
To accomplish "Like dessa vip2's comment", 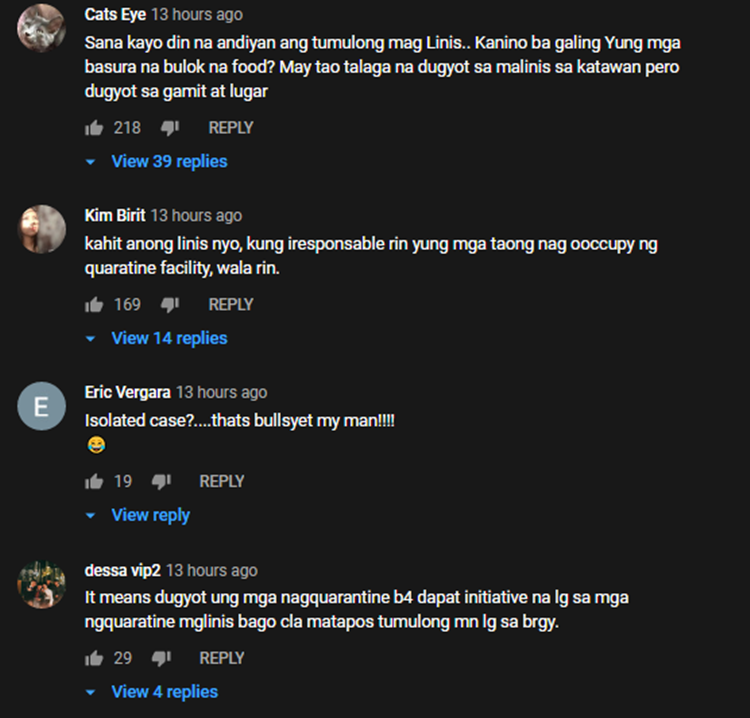I will coord(94,659).
